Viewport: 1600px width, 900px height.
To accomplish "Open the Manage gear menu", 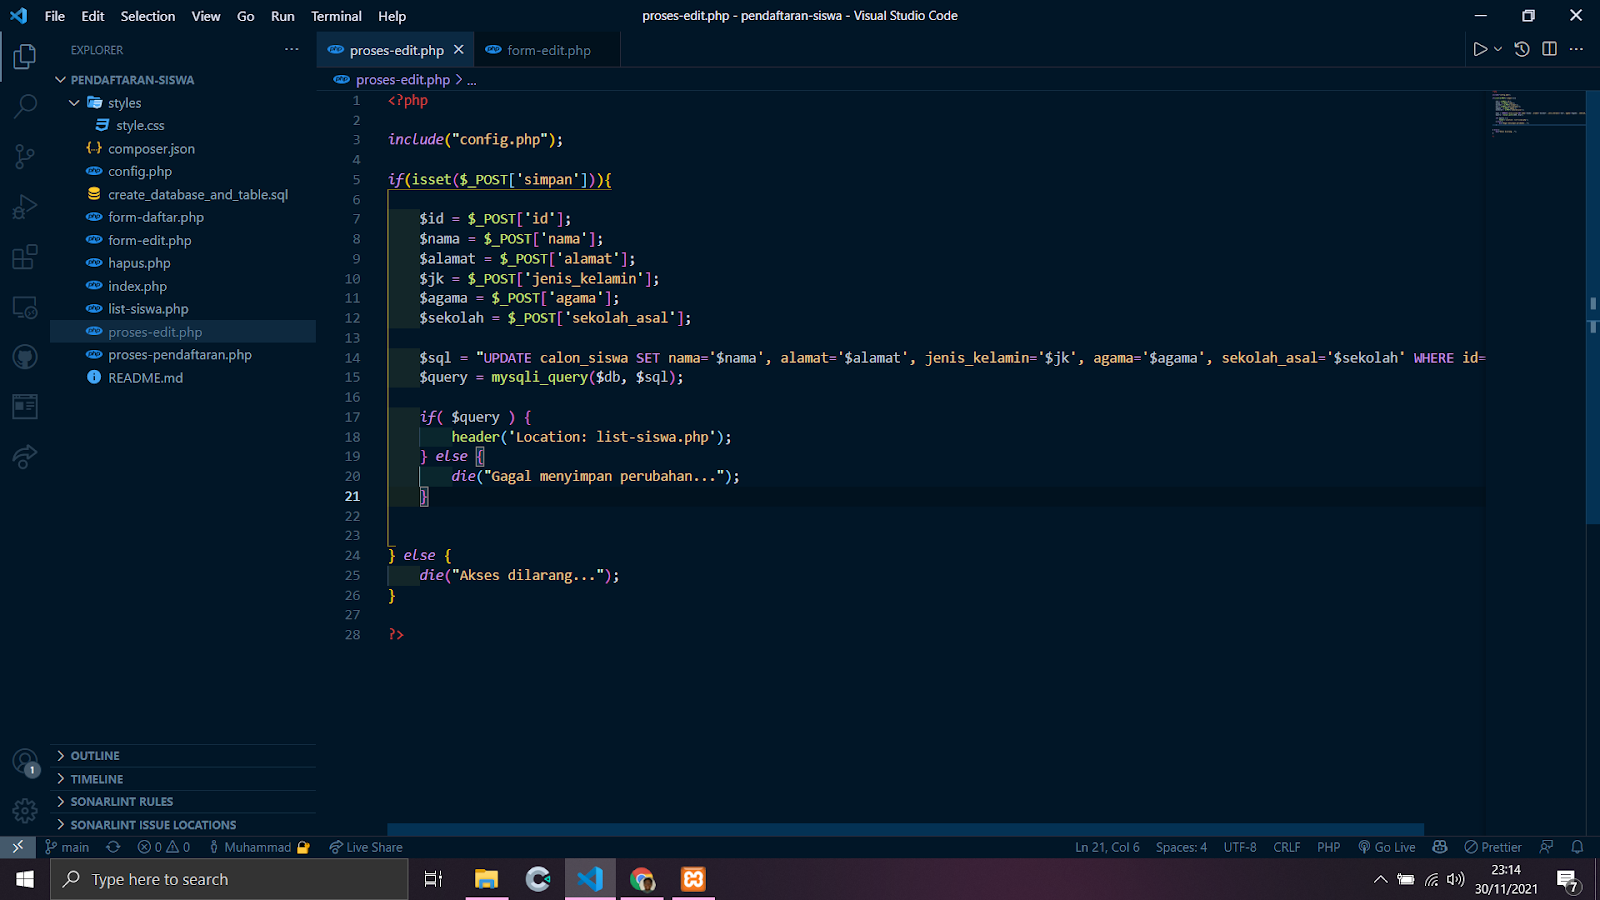I will point(25,810).
